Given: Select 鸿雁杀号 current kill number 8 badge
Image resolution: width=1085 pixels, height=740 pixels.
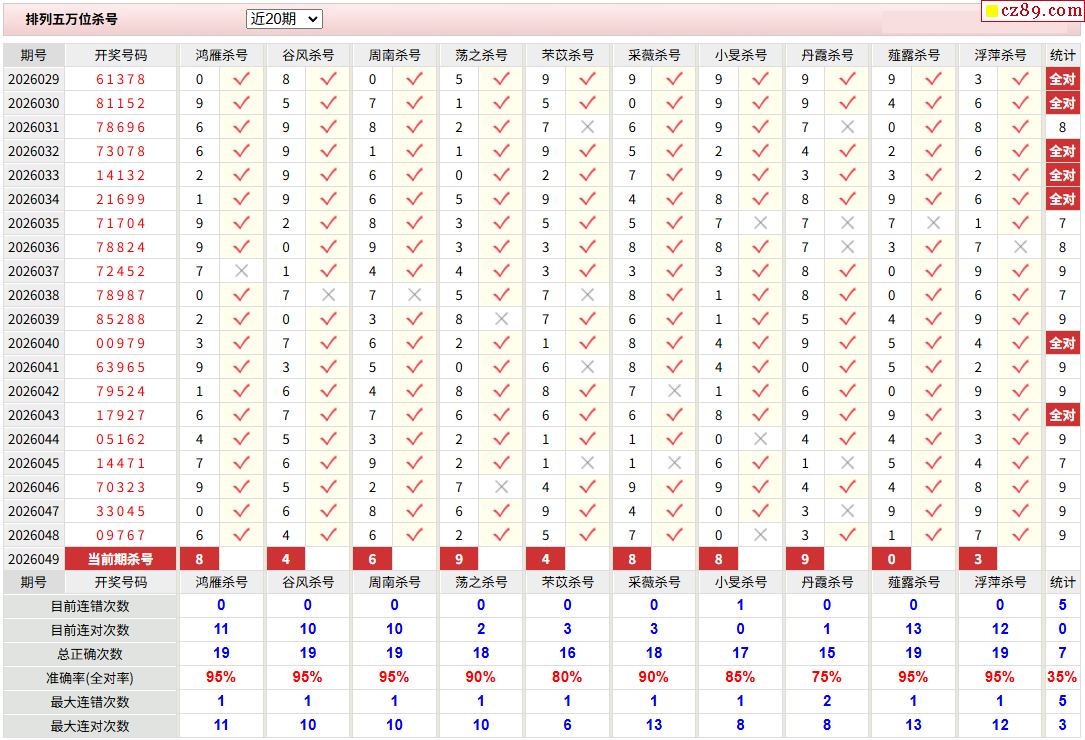Looking at the screenshot, I should pos(200,559).
